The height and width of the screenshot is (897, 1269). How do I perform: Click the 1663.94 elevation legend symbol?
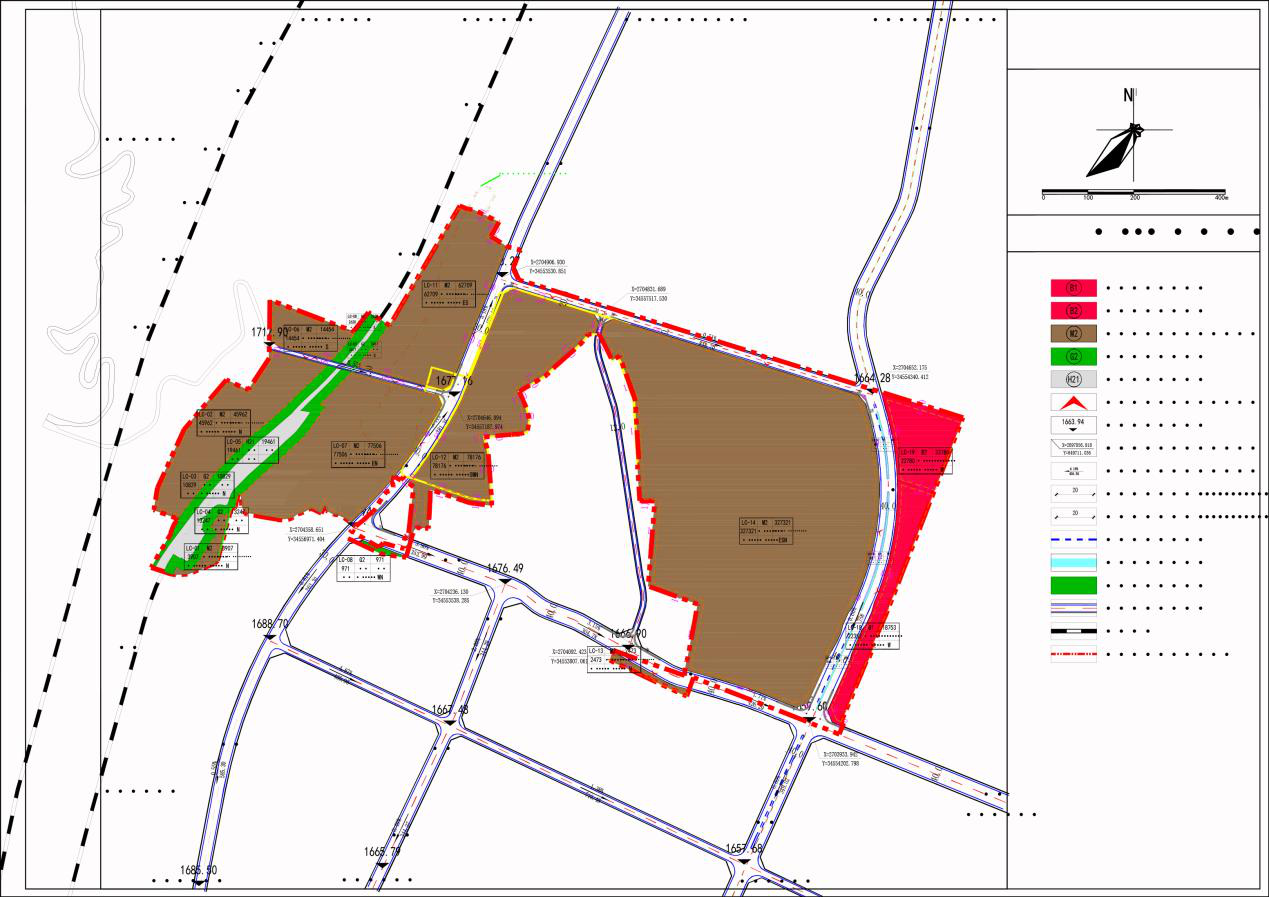pos(1073,426)
